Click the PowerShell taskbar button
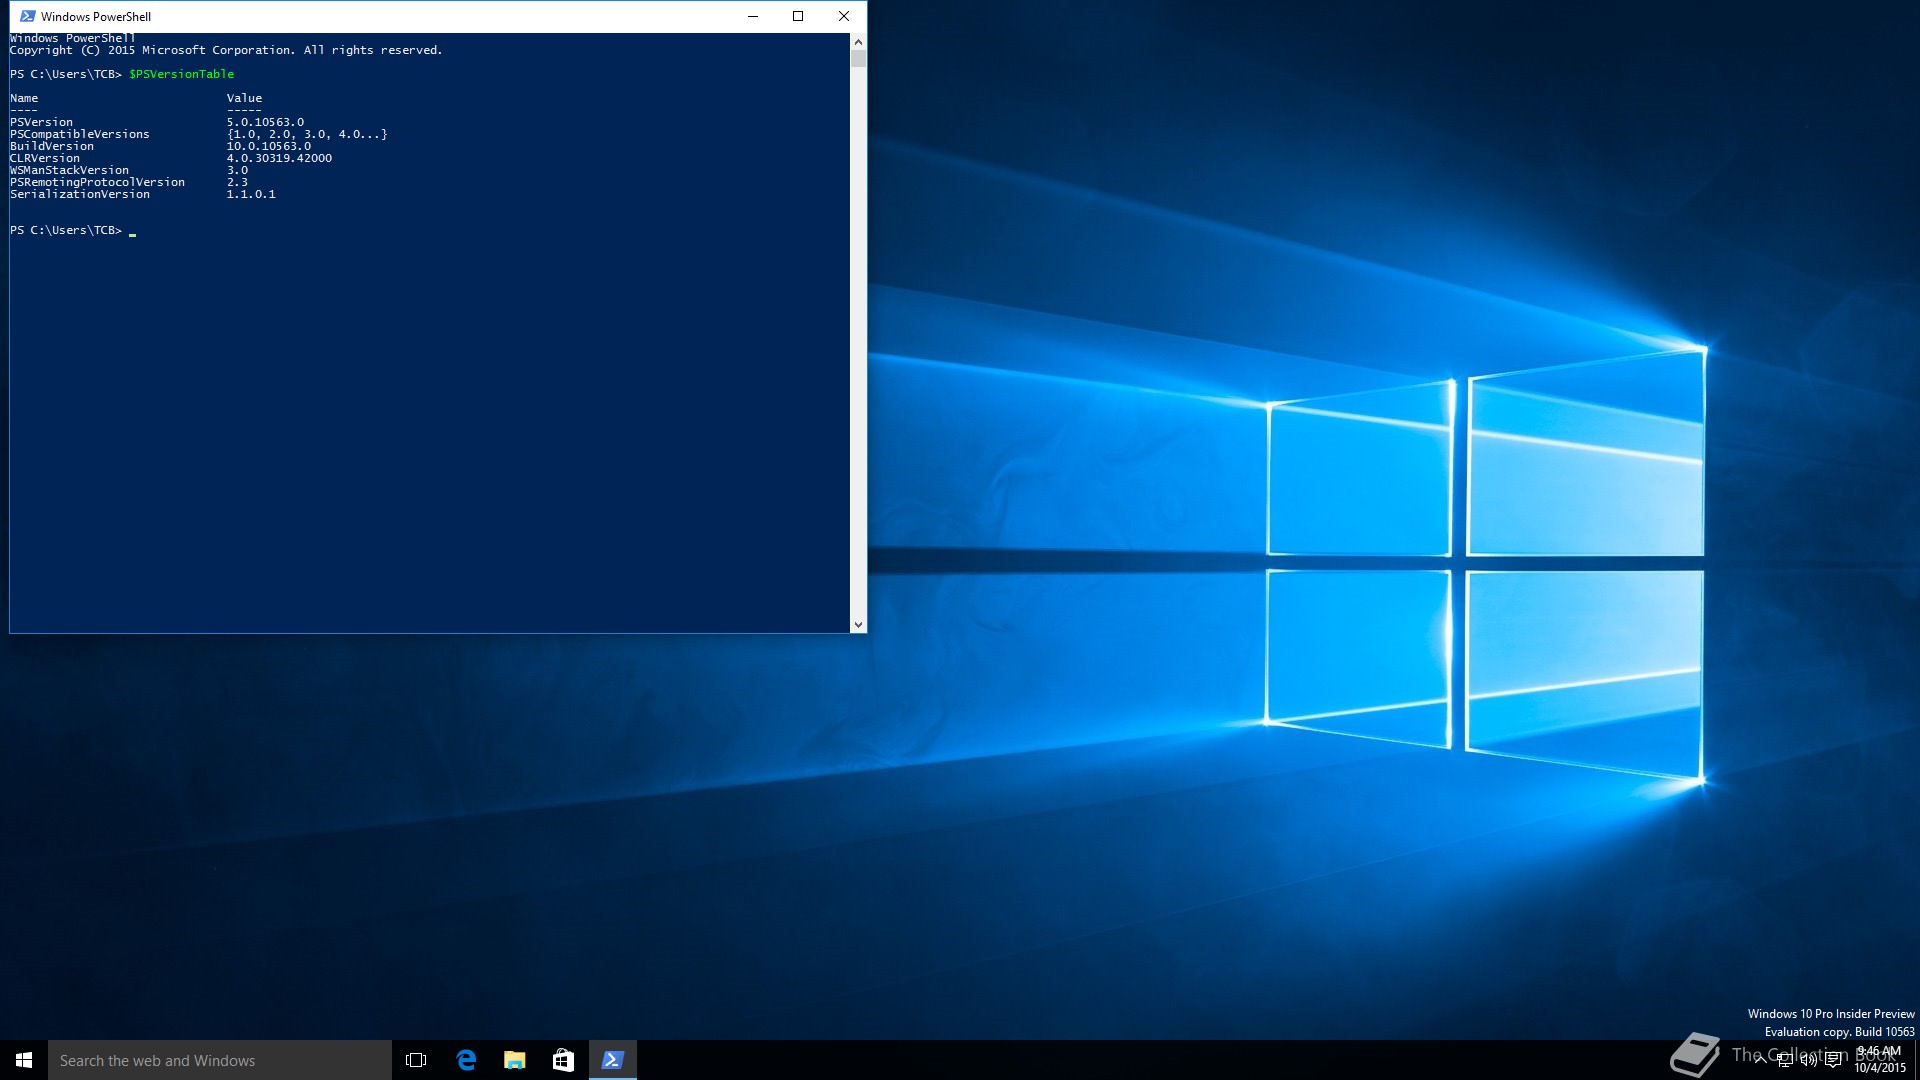 [612, 1060]
